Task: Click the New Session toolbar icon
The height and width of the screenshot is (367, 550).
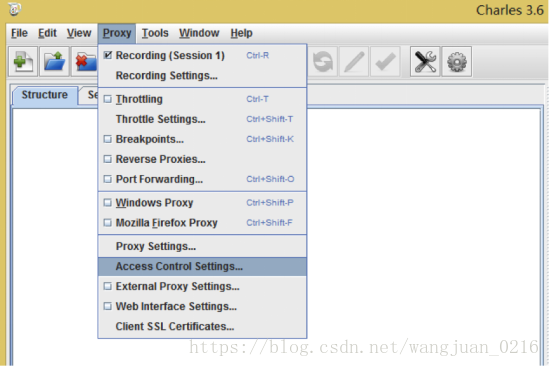Action: click(x=23, y=62)
